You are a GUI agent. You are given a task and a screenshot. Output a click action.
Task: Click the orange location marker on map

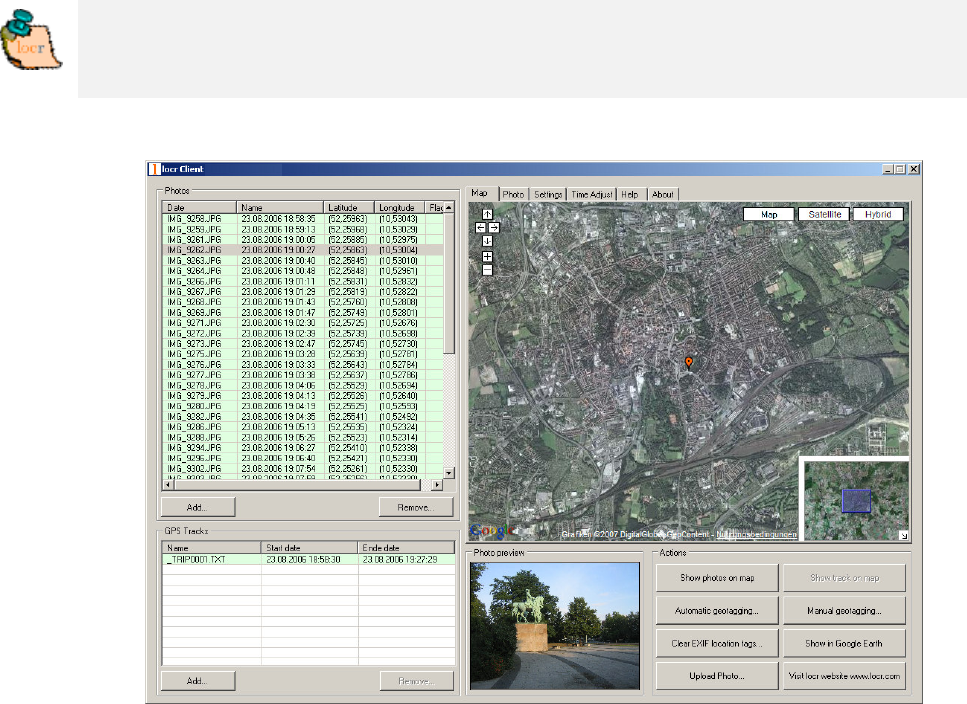[688, 361]
